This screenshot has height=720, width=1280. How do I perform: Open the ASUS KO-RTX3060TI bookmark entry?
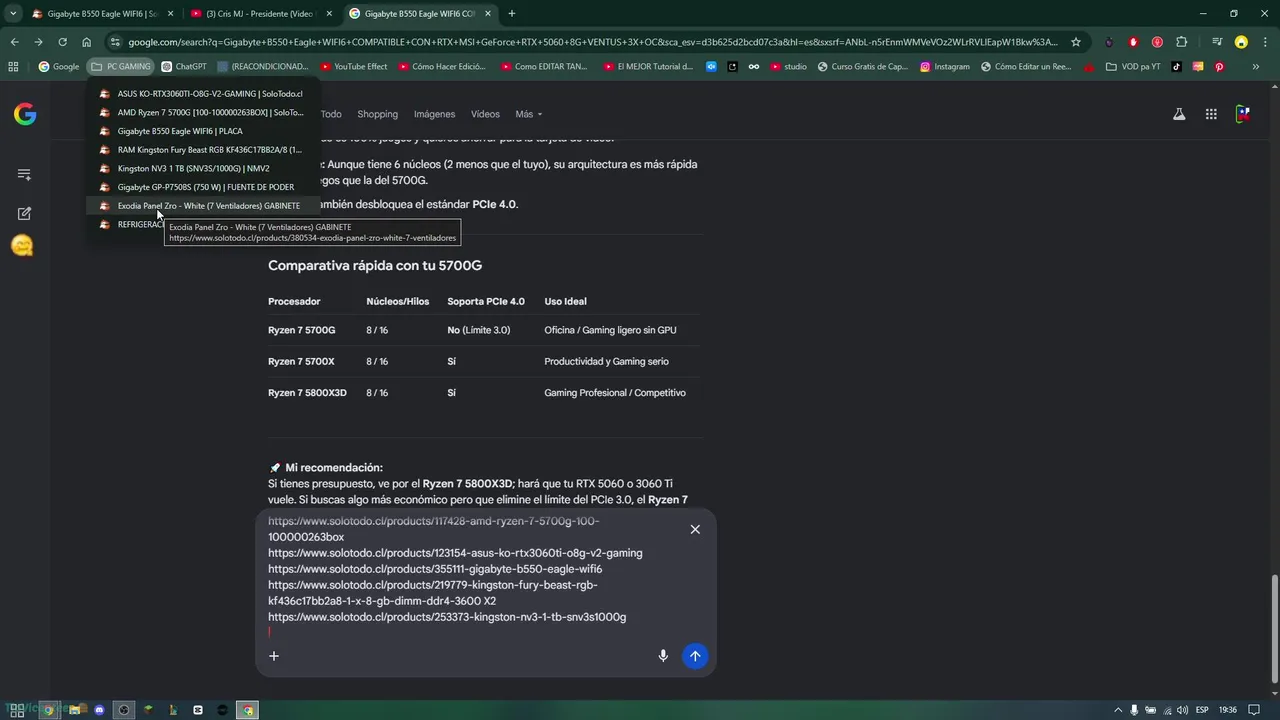[x=203, y=94]
